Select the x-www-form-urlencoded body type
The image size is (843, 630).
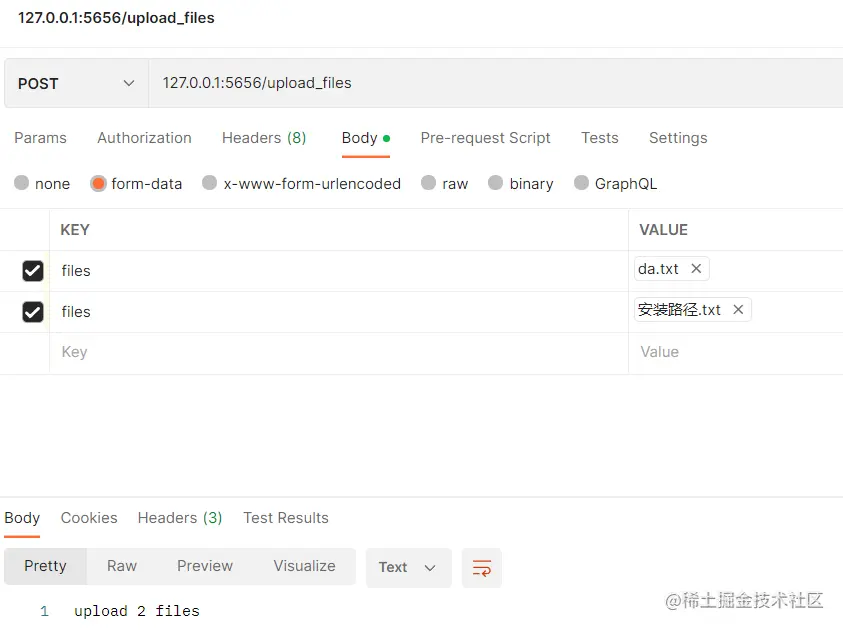[x=302, y=183]
